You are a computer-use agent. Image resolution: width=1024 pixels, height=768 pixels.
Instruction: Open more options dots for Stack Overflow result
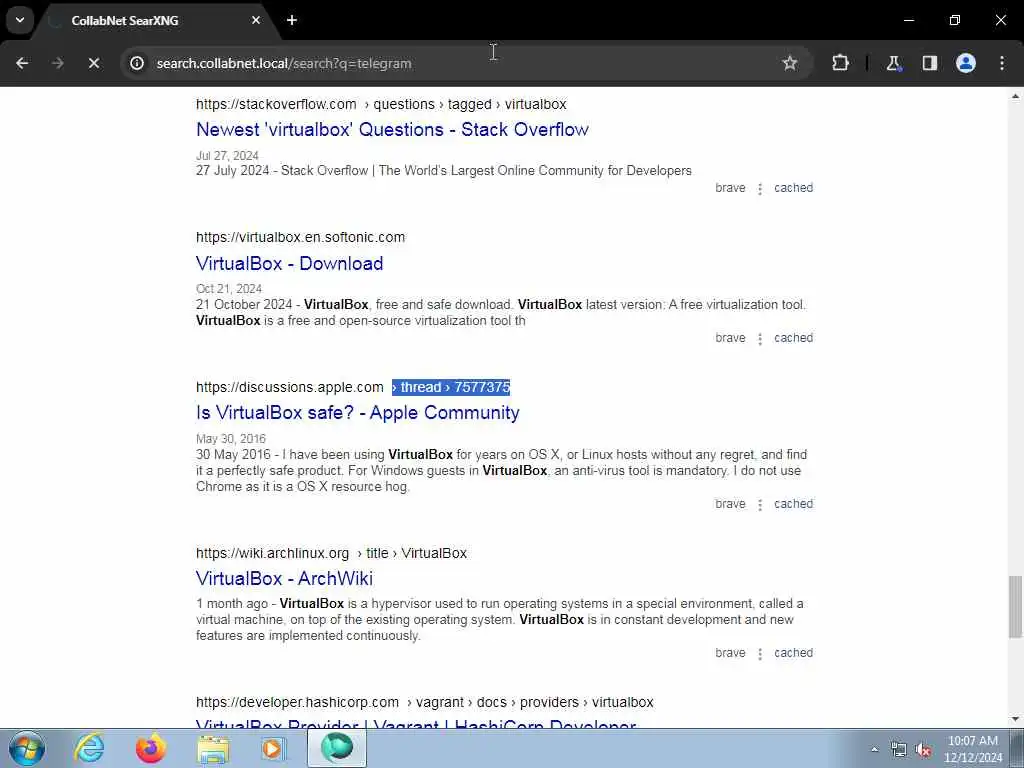(x=760, y=189)
